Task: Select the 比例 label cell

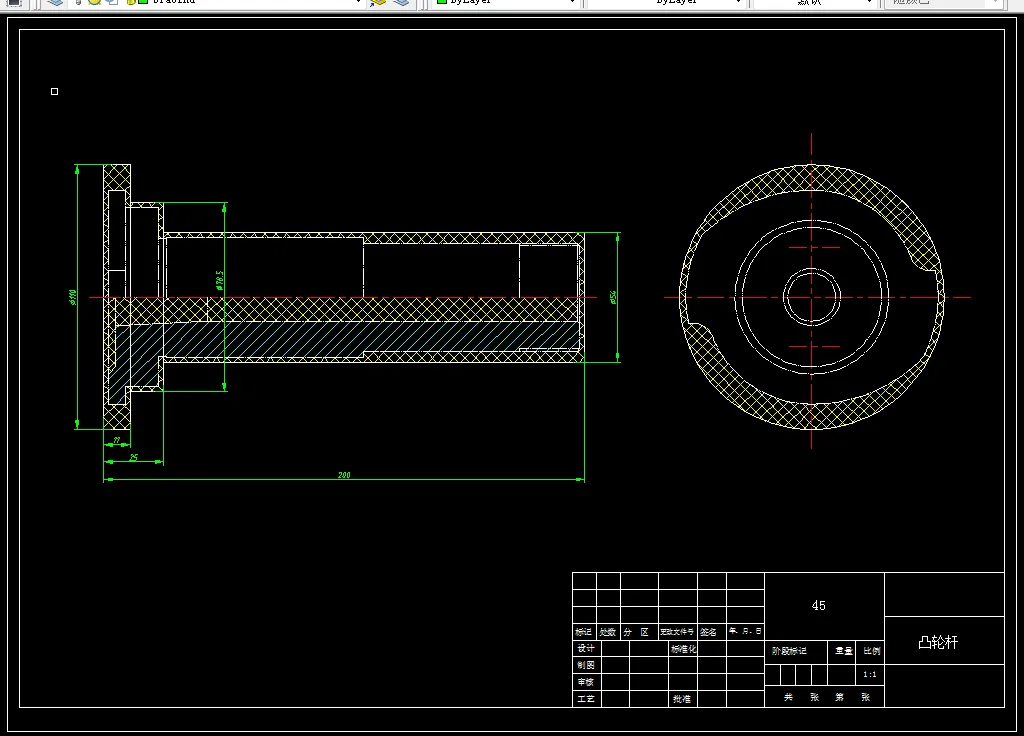Action: 871,650
